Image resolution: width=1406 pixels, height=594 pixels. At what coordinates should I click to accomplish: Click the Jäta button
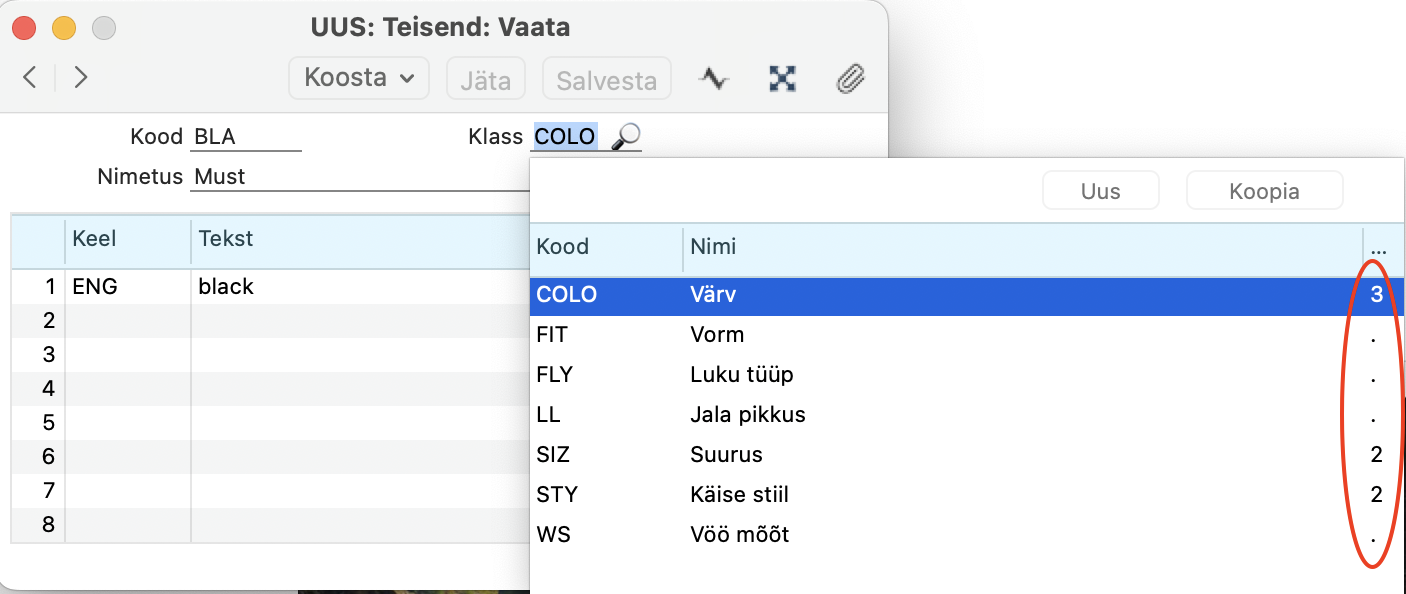tap(485, 79)
